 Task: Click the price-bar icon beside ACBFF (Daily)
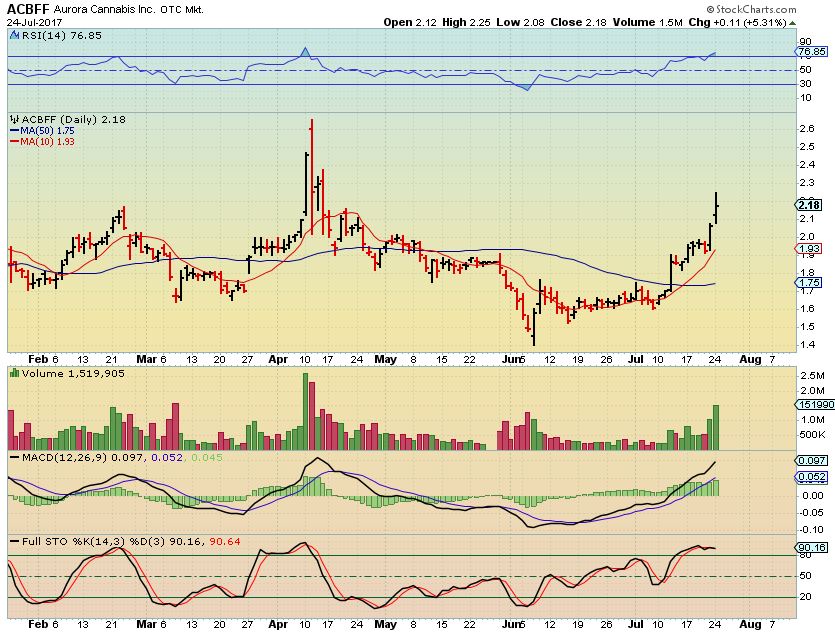[x=14, y=120]
